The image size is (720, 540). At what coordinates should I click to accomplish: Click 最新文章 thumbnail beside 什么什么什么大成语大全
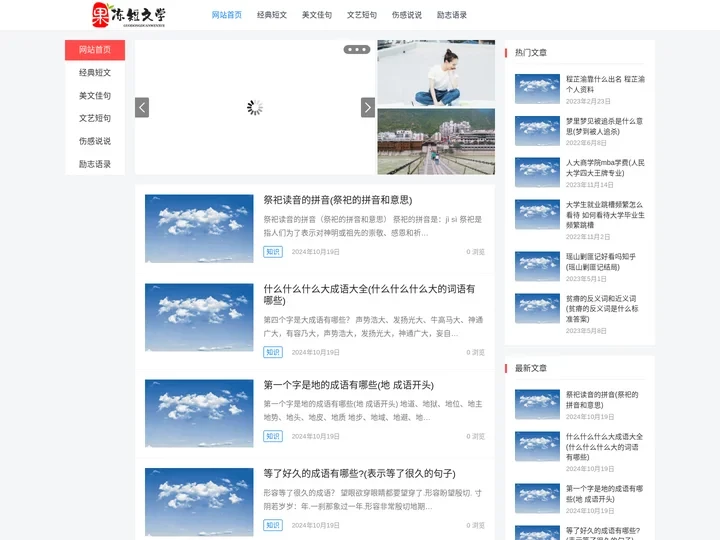click(x=537, y=446)
